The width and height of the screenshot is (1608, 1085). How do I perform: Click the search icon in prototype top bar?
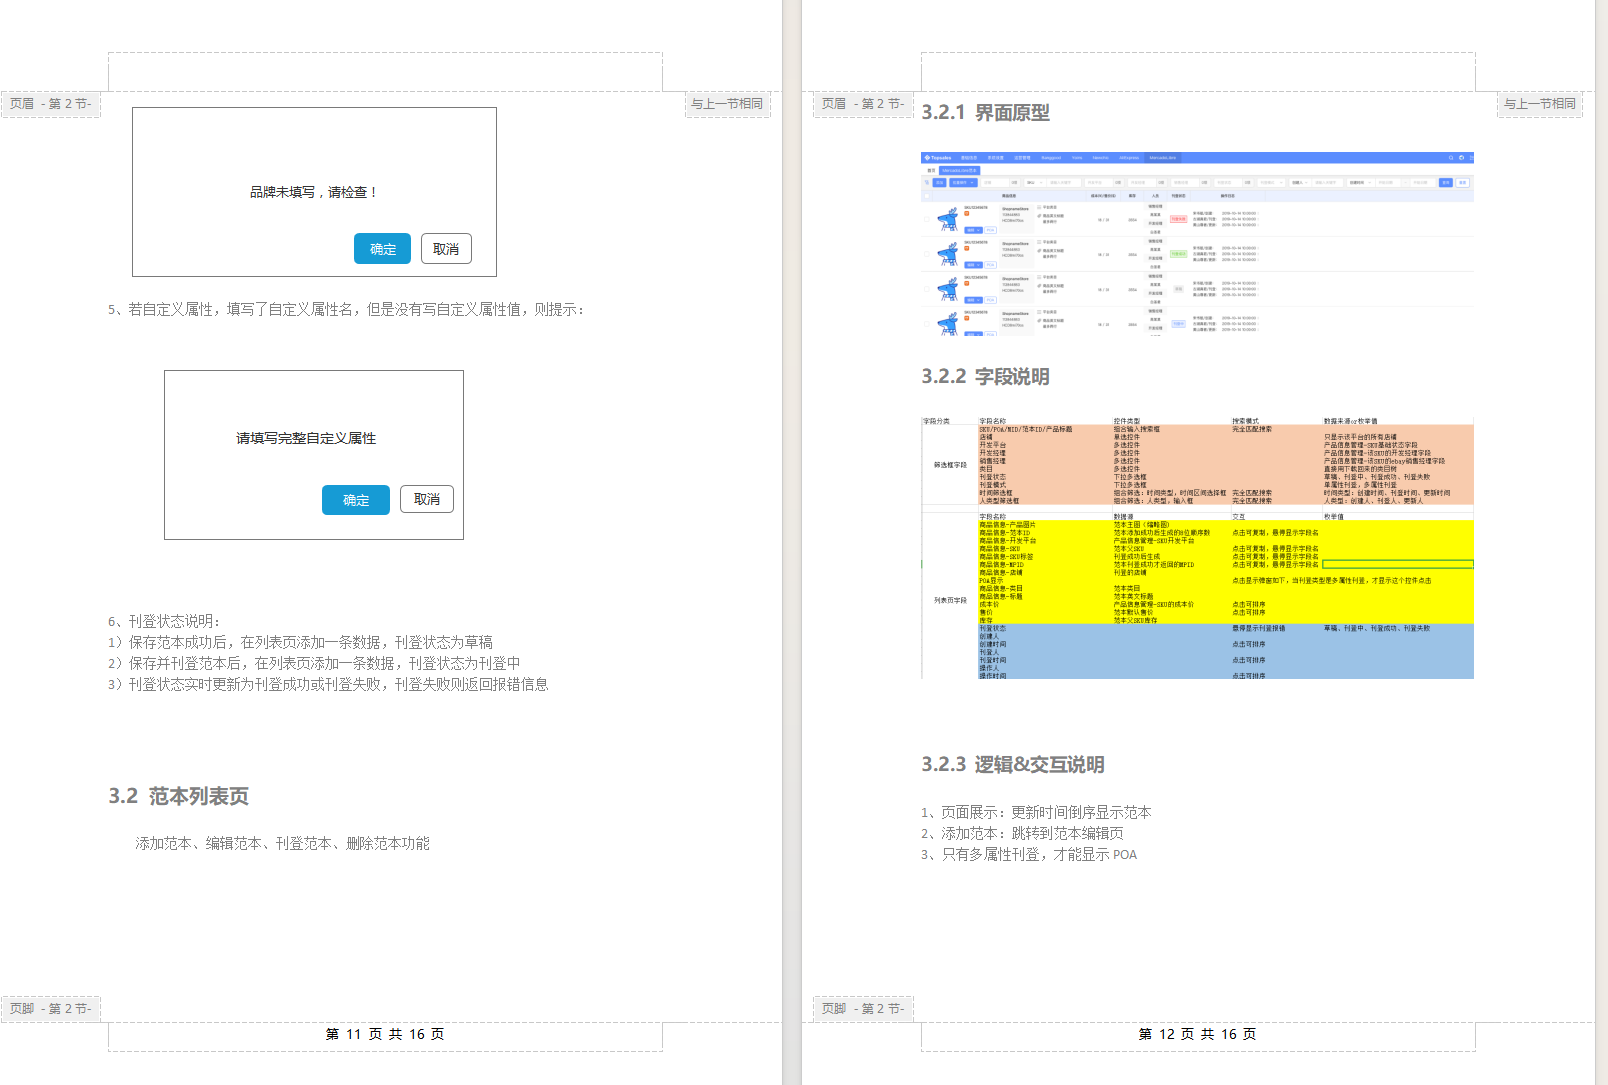[1451, 158]
